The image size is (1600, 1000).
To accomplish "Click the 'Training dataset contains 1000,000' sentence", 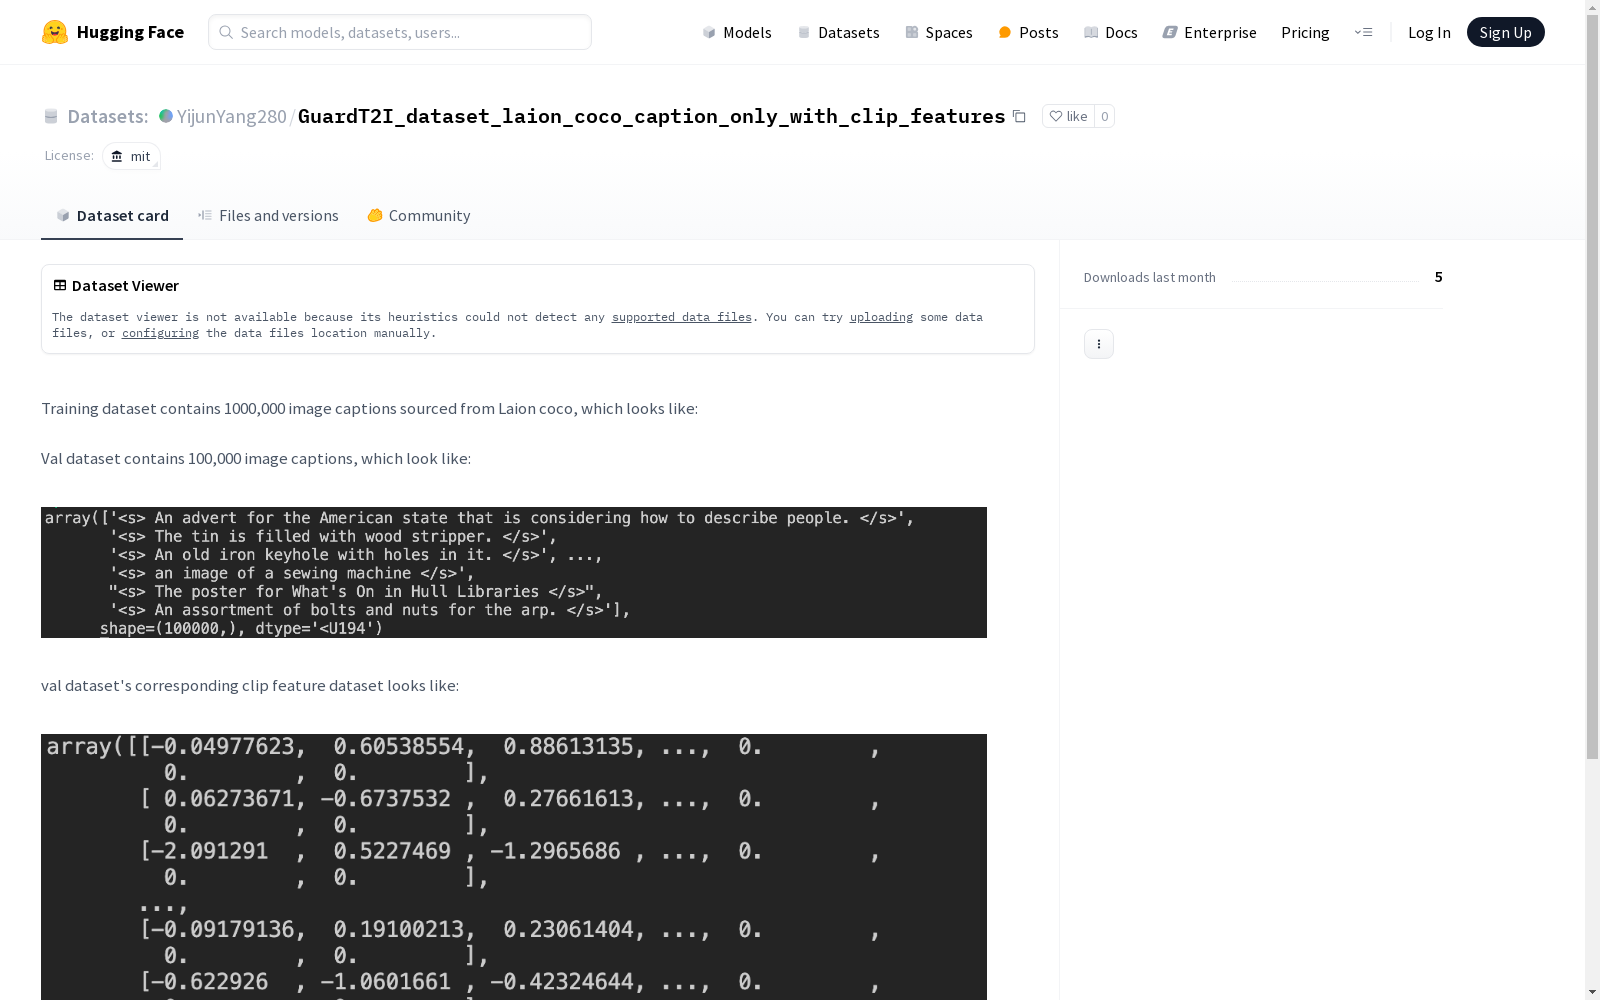I will click(x=369, y=408).
